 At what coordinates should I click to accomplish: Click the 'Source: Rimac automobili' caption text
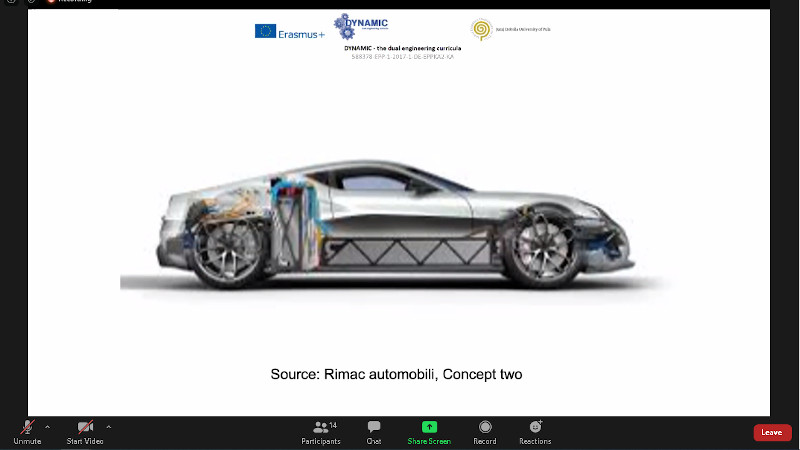pos(396,375)
